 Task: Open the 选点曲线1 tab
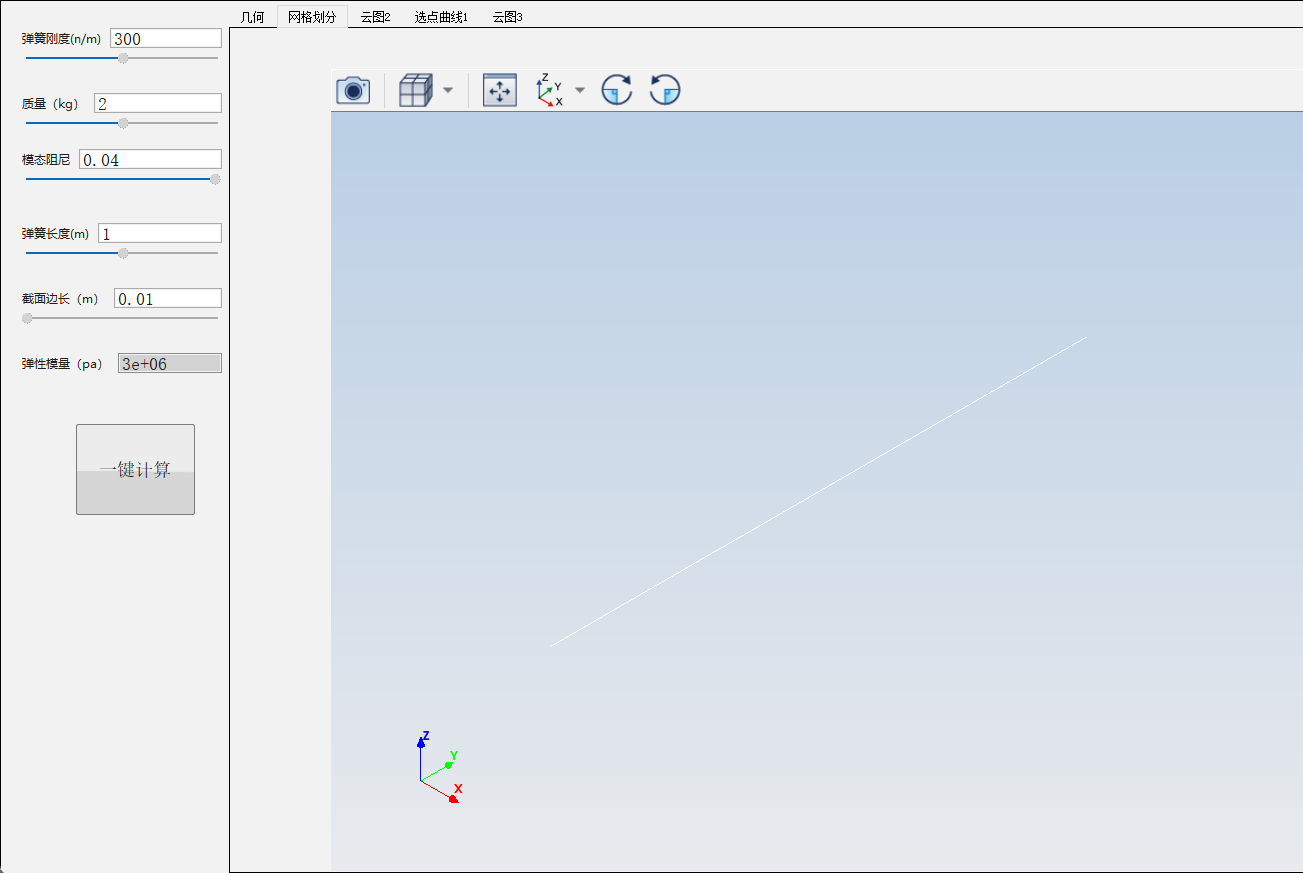coord(441,17)
